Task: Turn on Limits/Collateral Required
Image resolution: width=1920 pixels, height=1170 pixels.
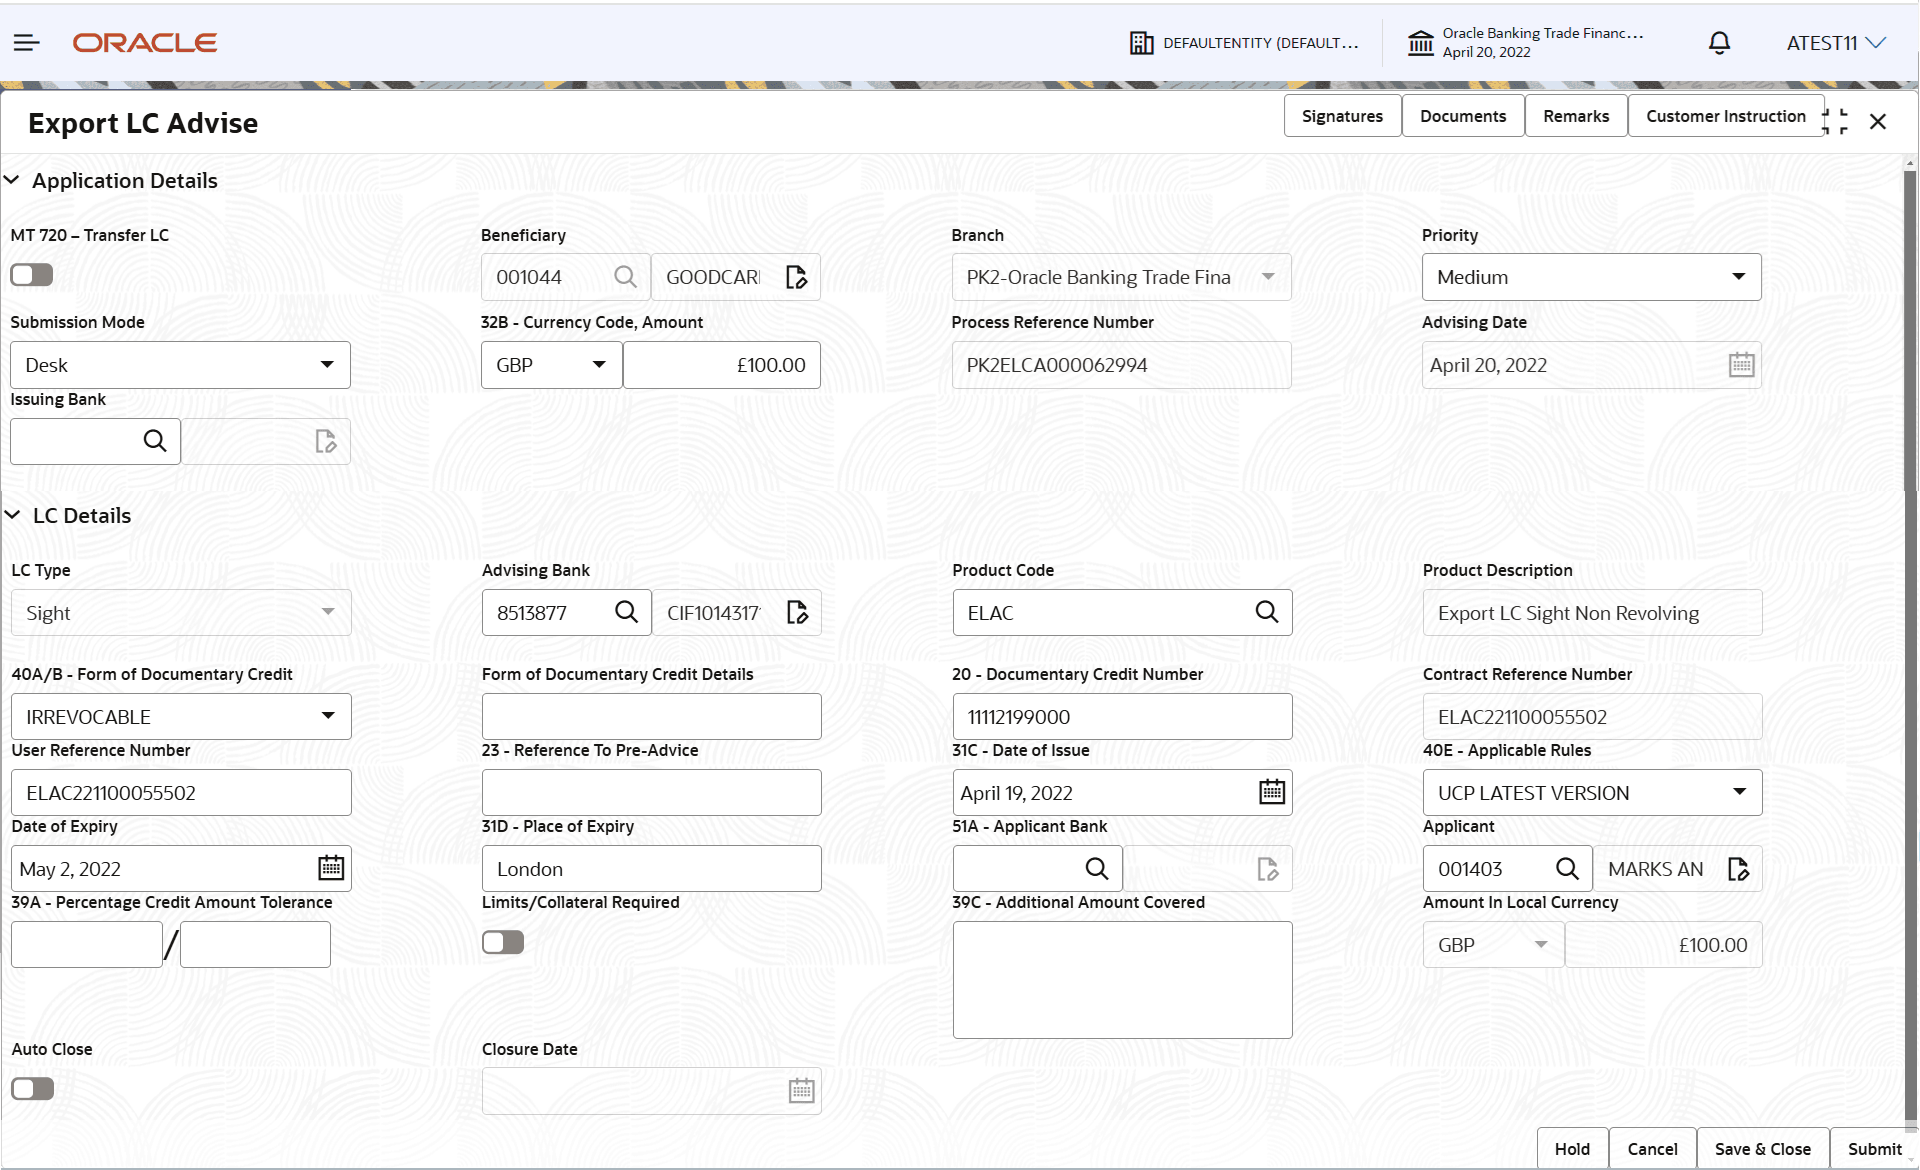Action: click(502, 941)
